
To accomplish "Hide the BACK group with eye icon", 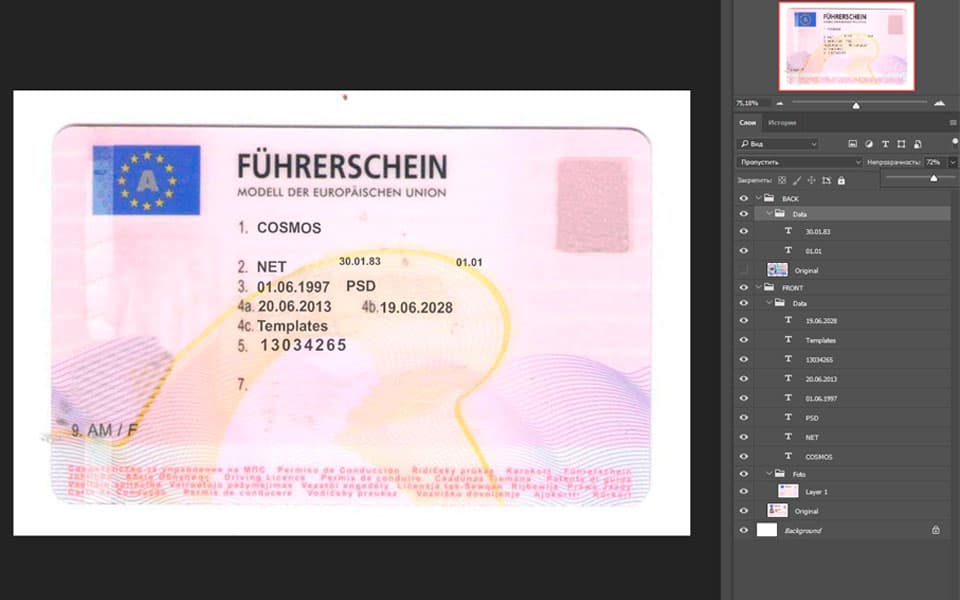I will [x=743, y=199].
